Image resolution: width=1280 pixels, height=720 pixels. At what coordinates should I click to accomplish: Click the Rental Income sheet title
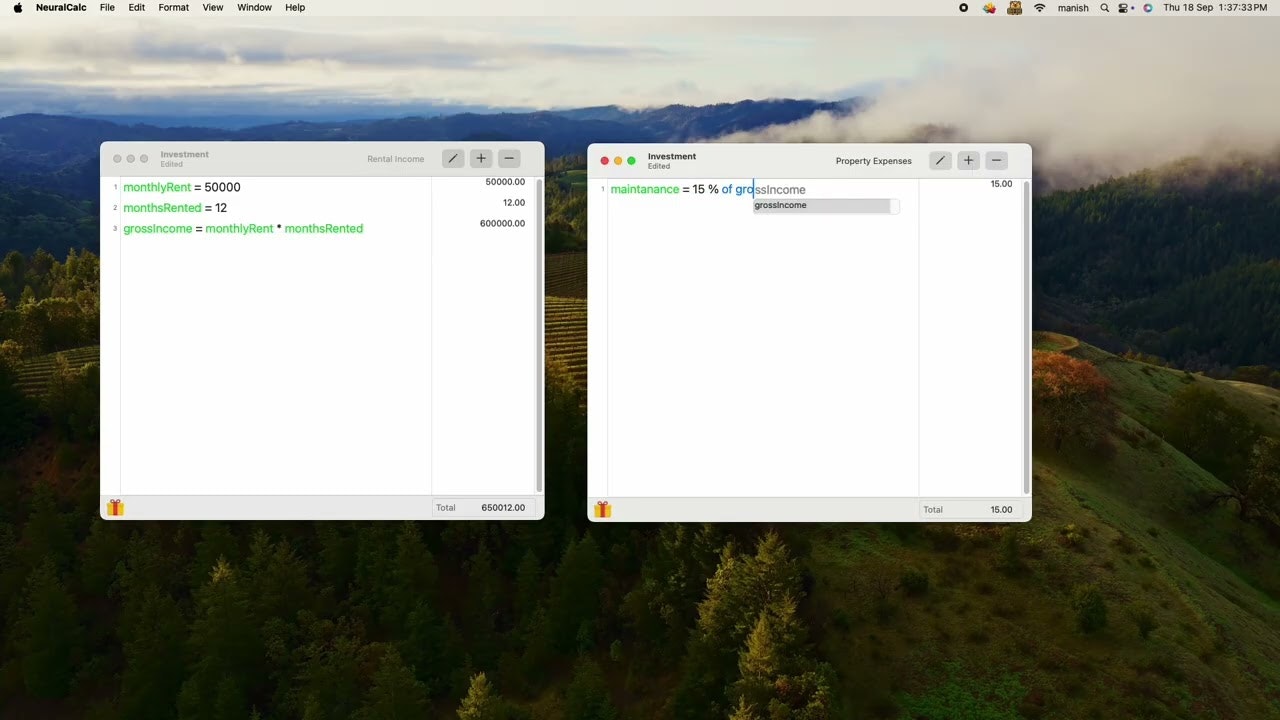pos(396,159)
